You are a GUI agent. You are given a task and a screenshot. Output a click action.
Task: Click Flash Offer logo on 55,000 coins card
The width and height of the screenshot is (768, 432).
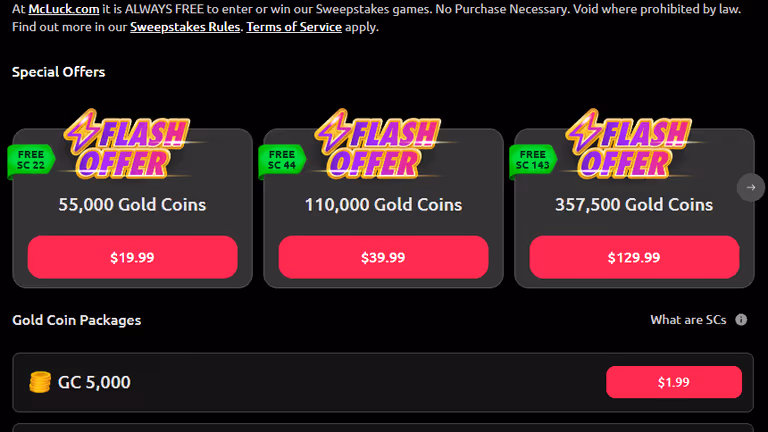(x=127, y=144)
